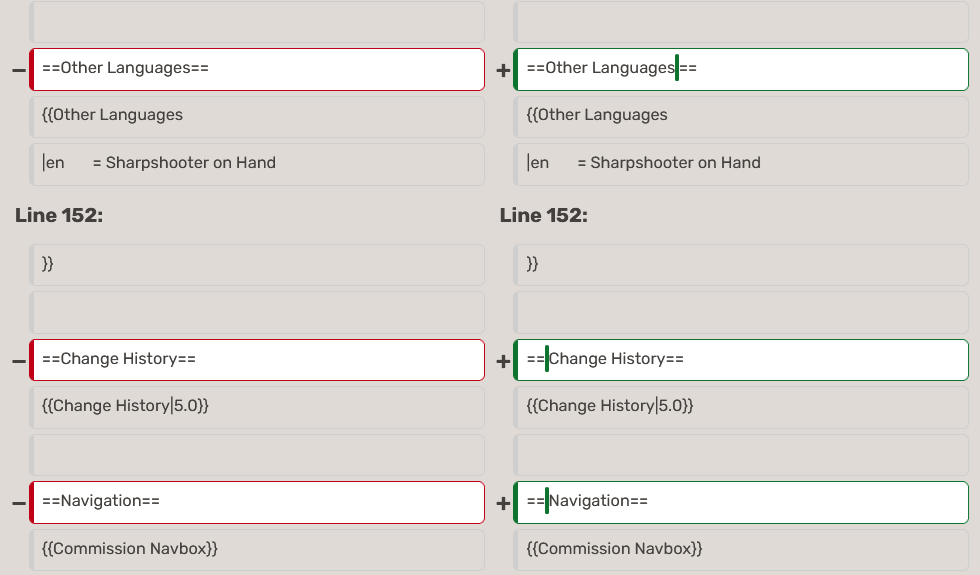Click the minus marker beside deleted Navigation line
This screenshot has height=575, width=980.
[x=19, y=503]
